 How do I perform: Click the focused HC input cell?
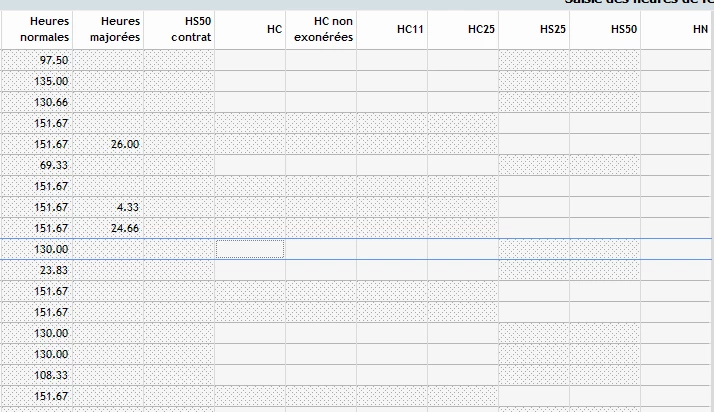pos(250,249)
